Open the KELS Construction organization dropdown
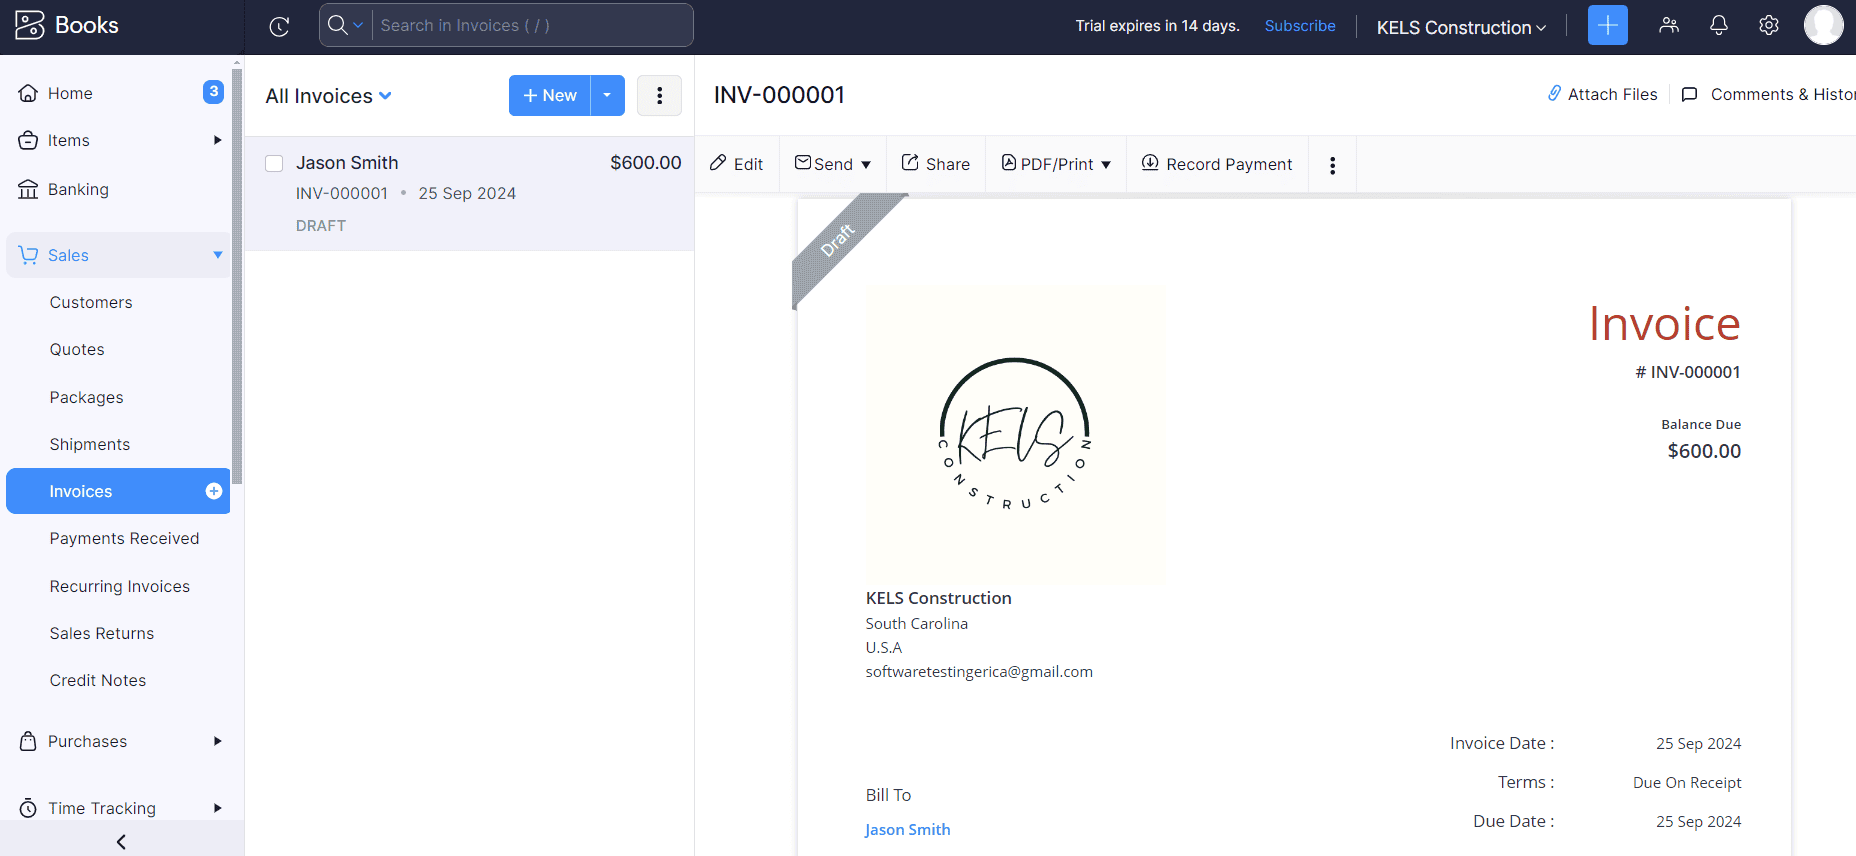Image resolution: width=1856 pixels, height=856 pixels. coord(1461,27)
